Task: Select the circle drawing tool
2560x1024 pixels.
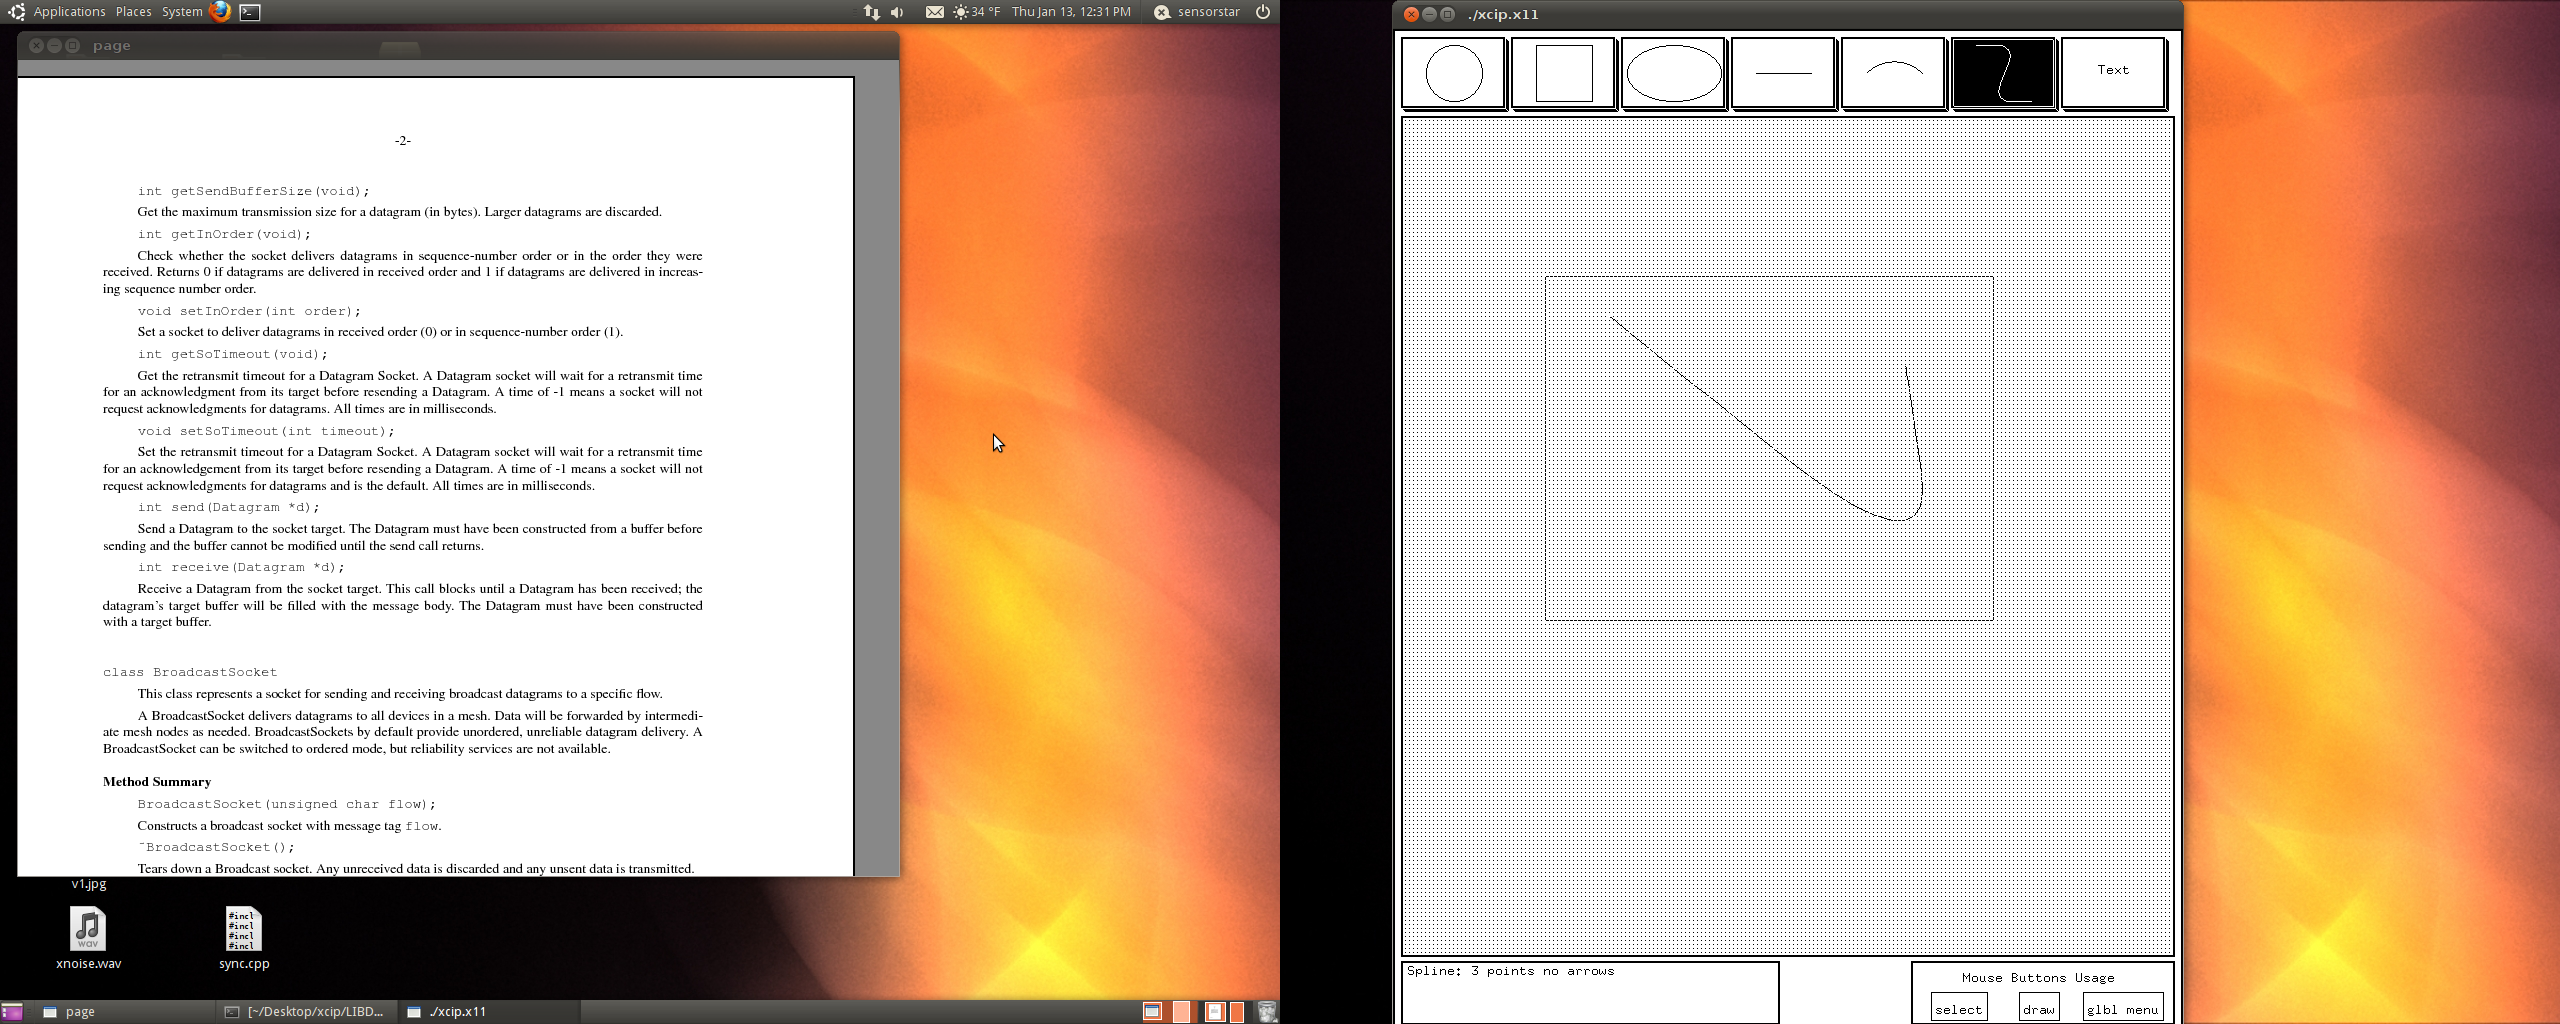Action: (1453, 73)
